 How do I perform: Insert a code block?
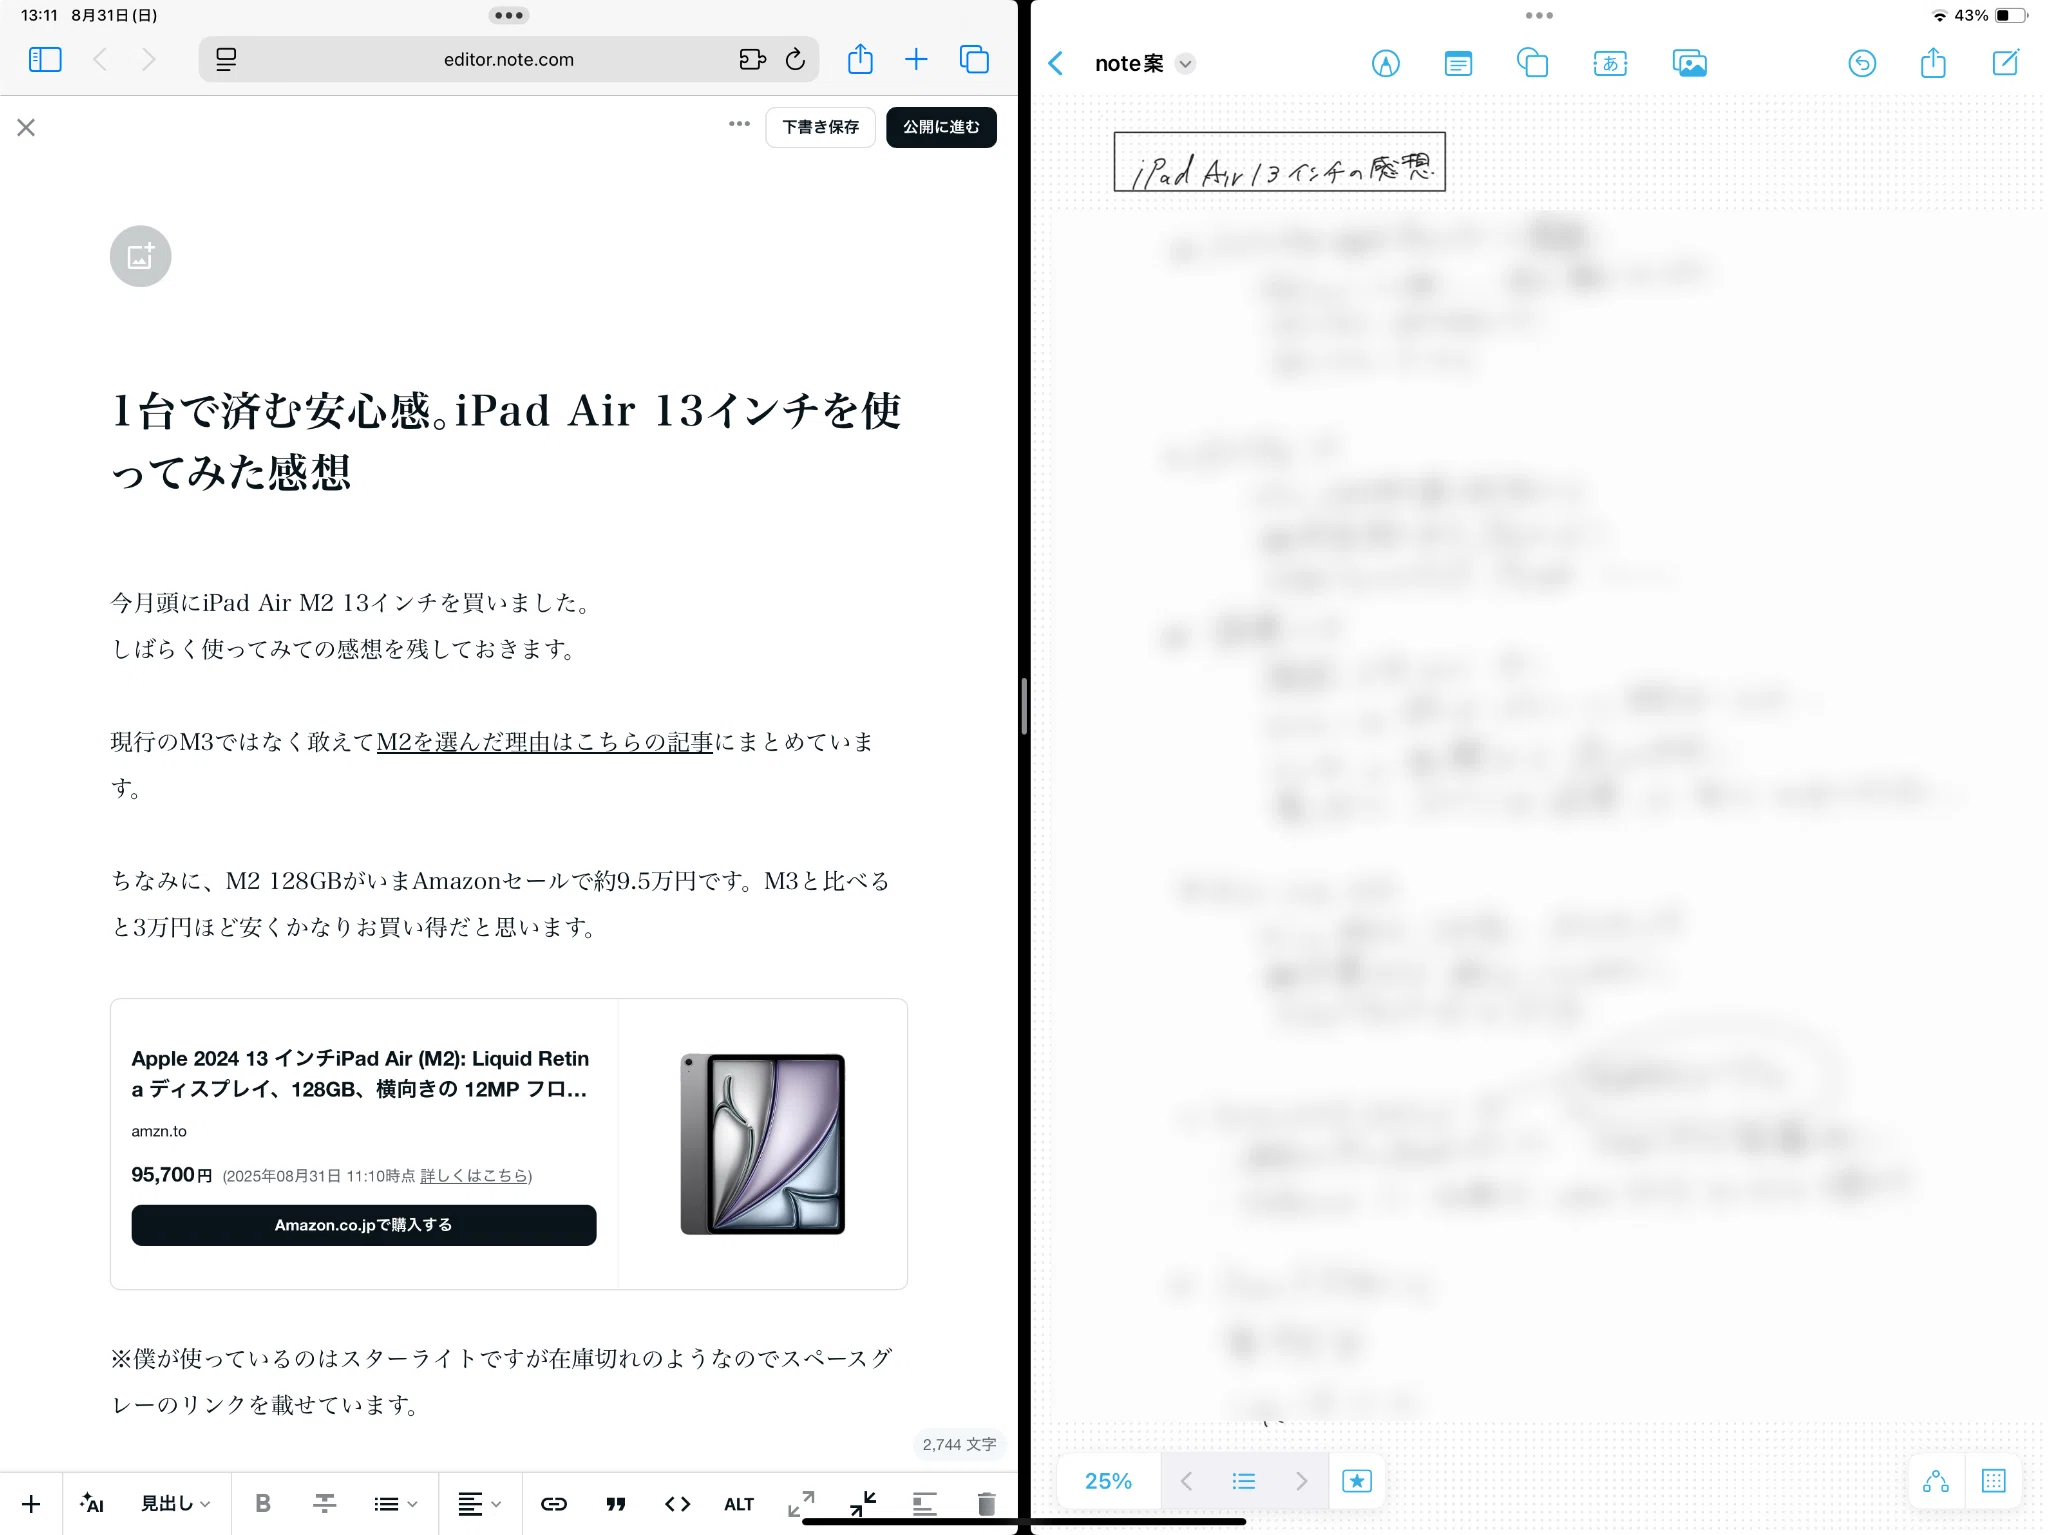click(x=678, y=1504)
